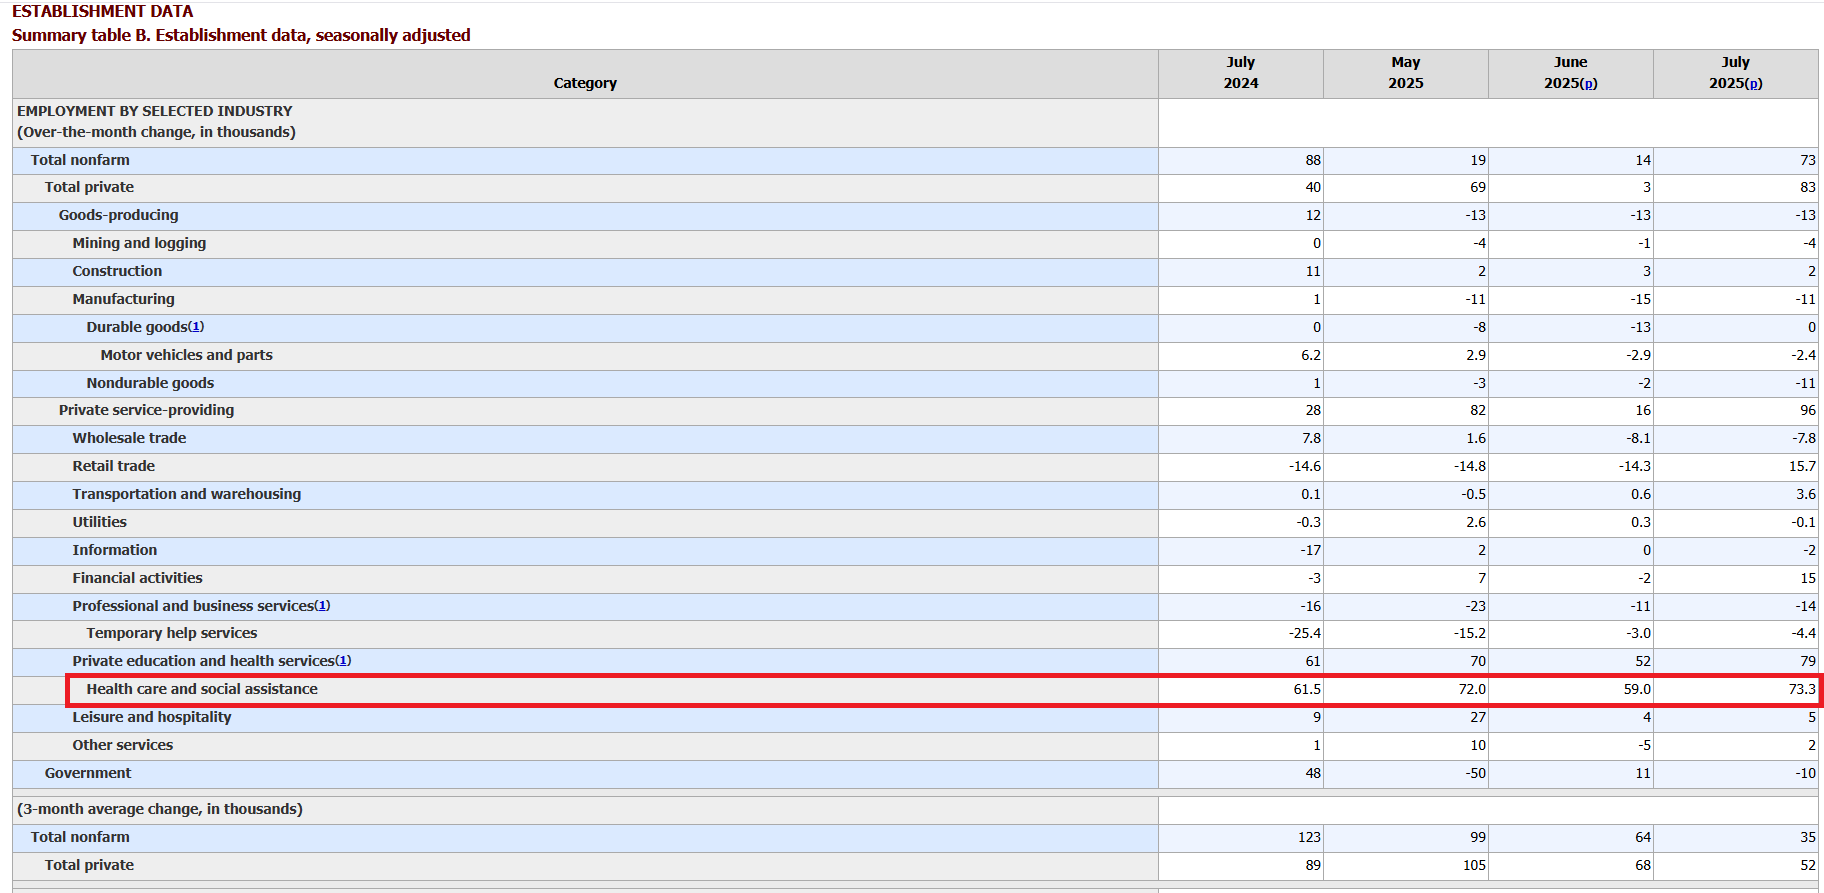Image resolution: width=1824 pixels, height=893 pixels.
Task: Select the 72.0 value in Health care row
Action: pos(1472,689)
